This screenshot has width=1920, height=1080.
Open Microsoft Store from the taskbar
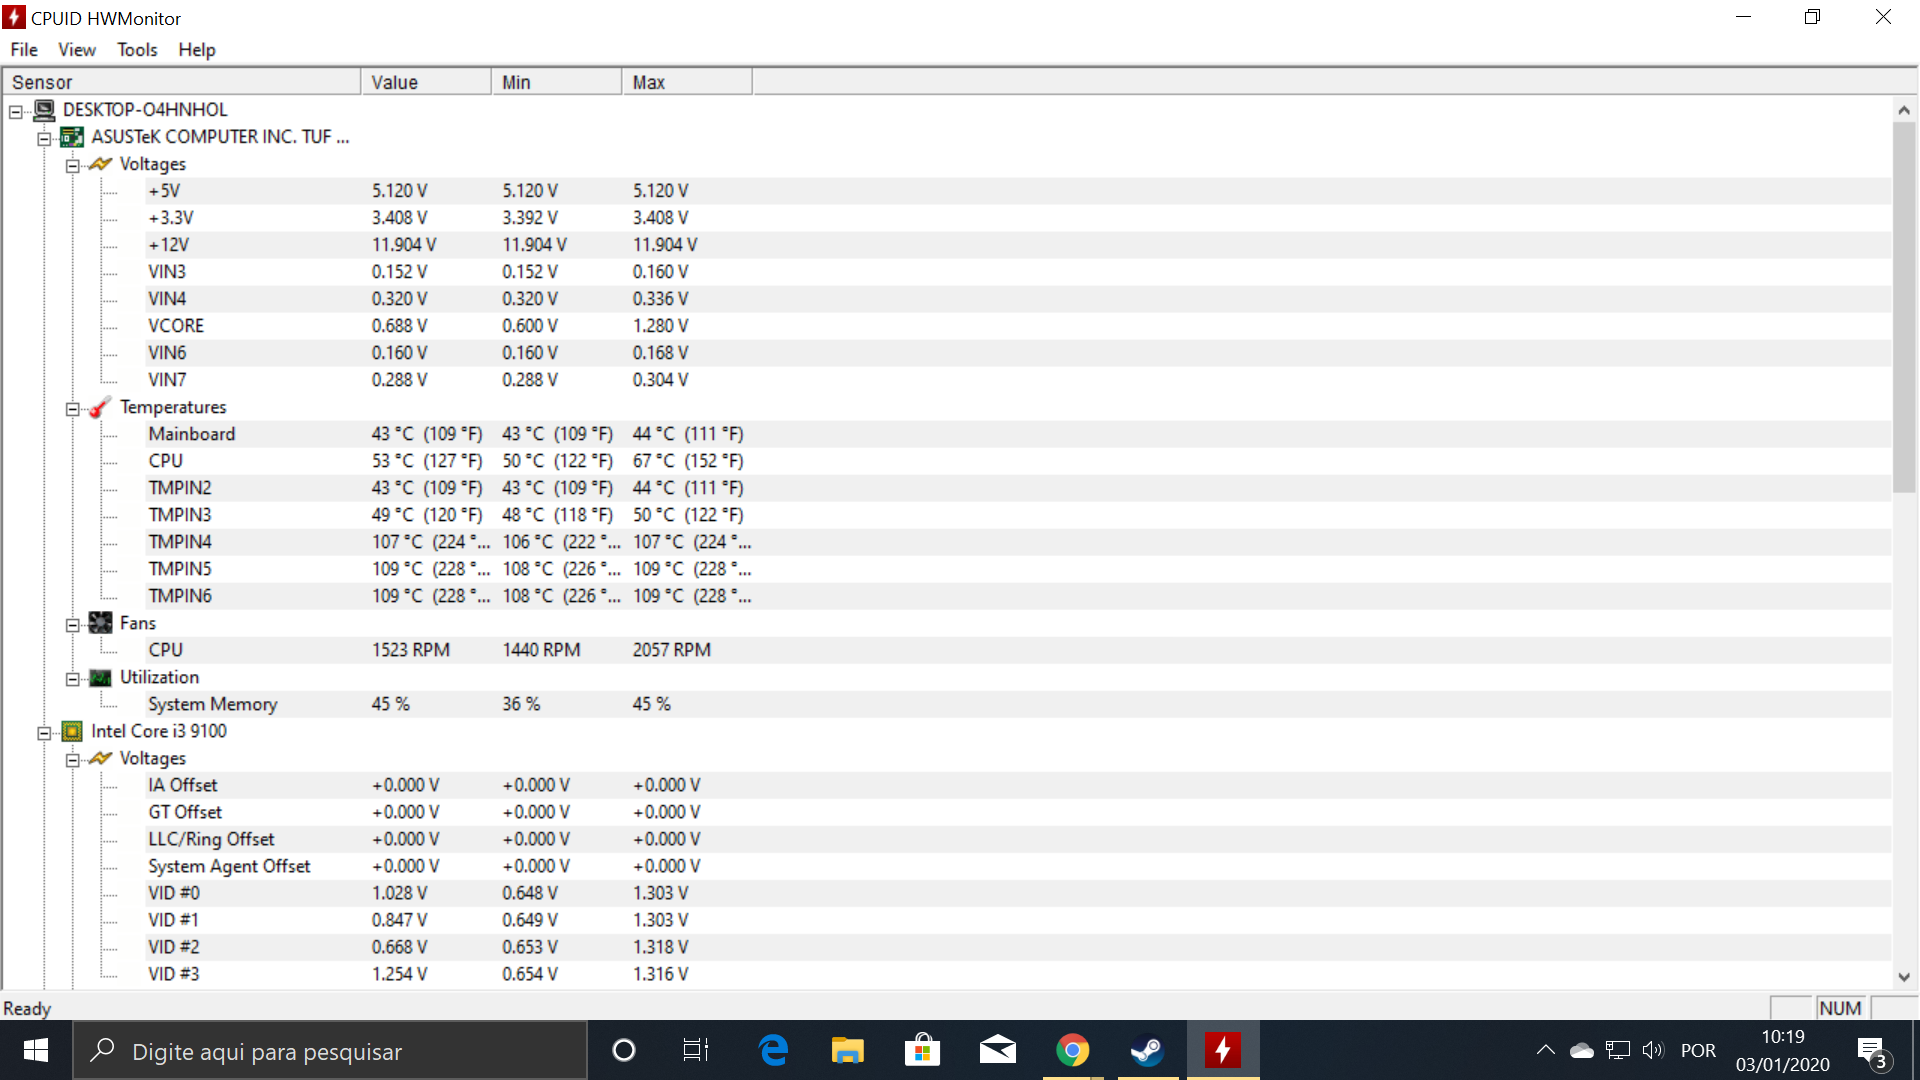922,1050
